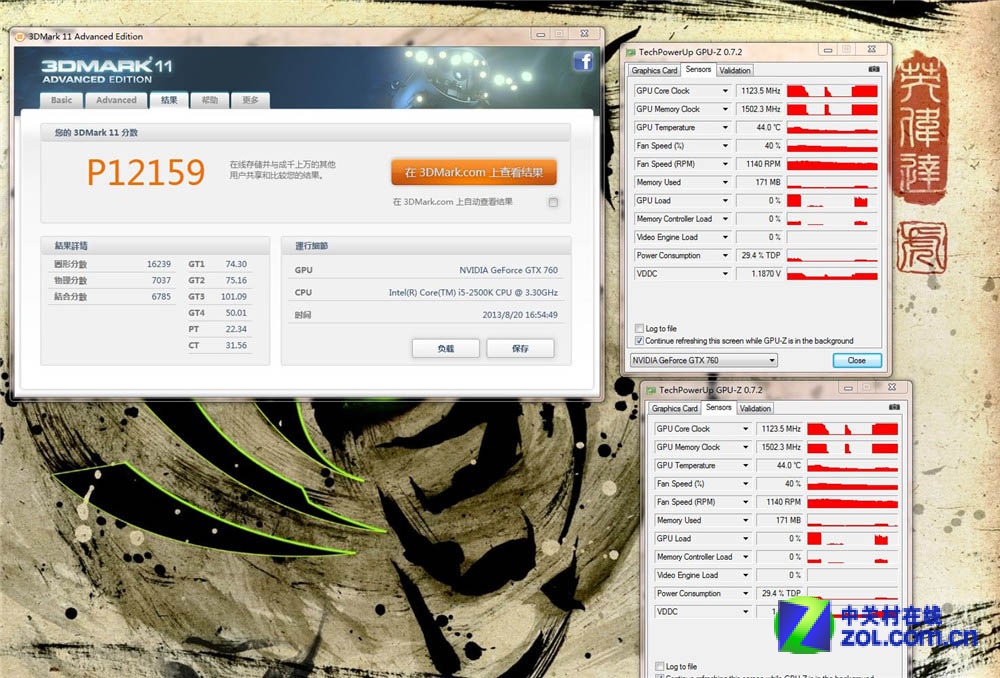Minimize the 3DMark 11 Advanced Edition window
Screen dimensions: 1000x678
coord(541,34)
